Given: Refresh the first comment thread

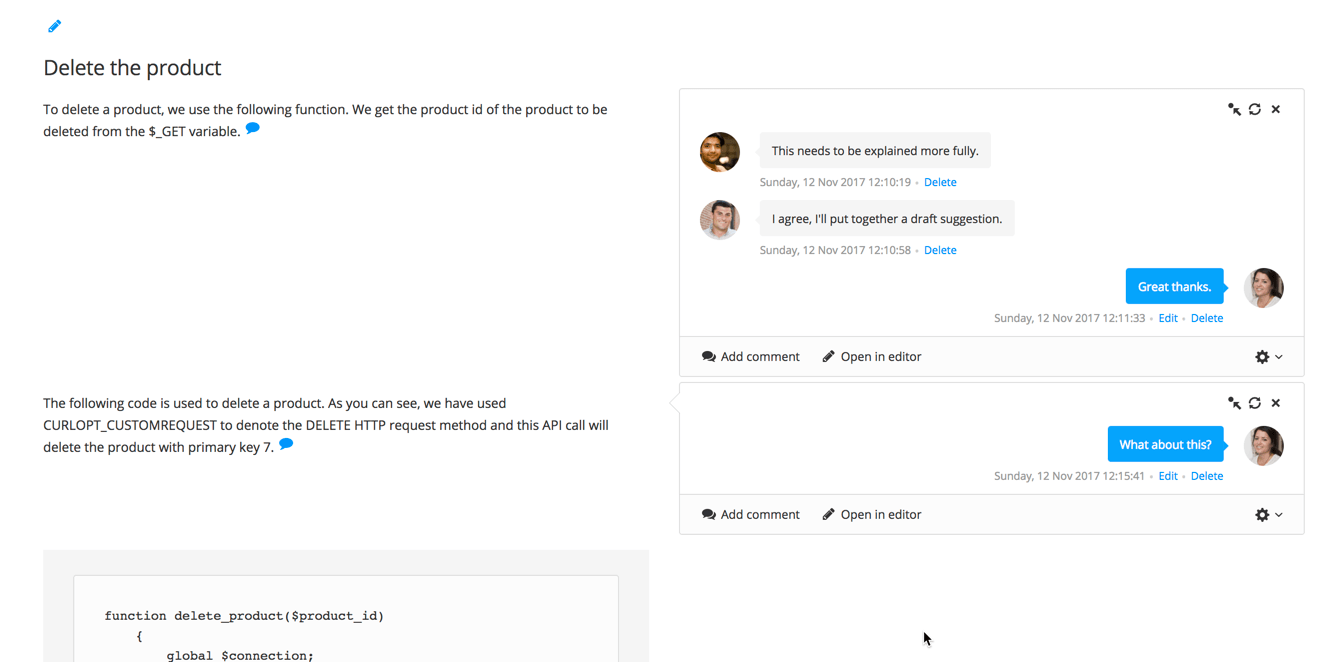Looking at the screenshot, I should pos(1255,109).
